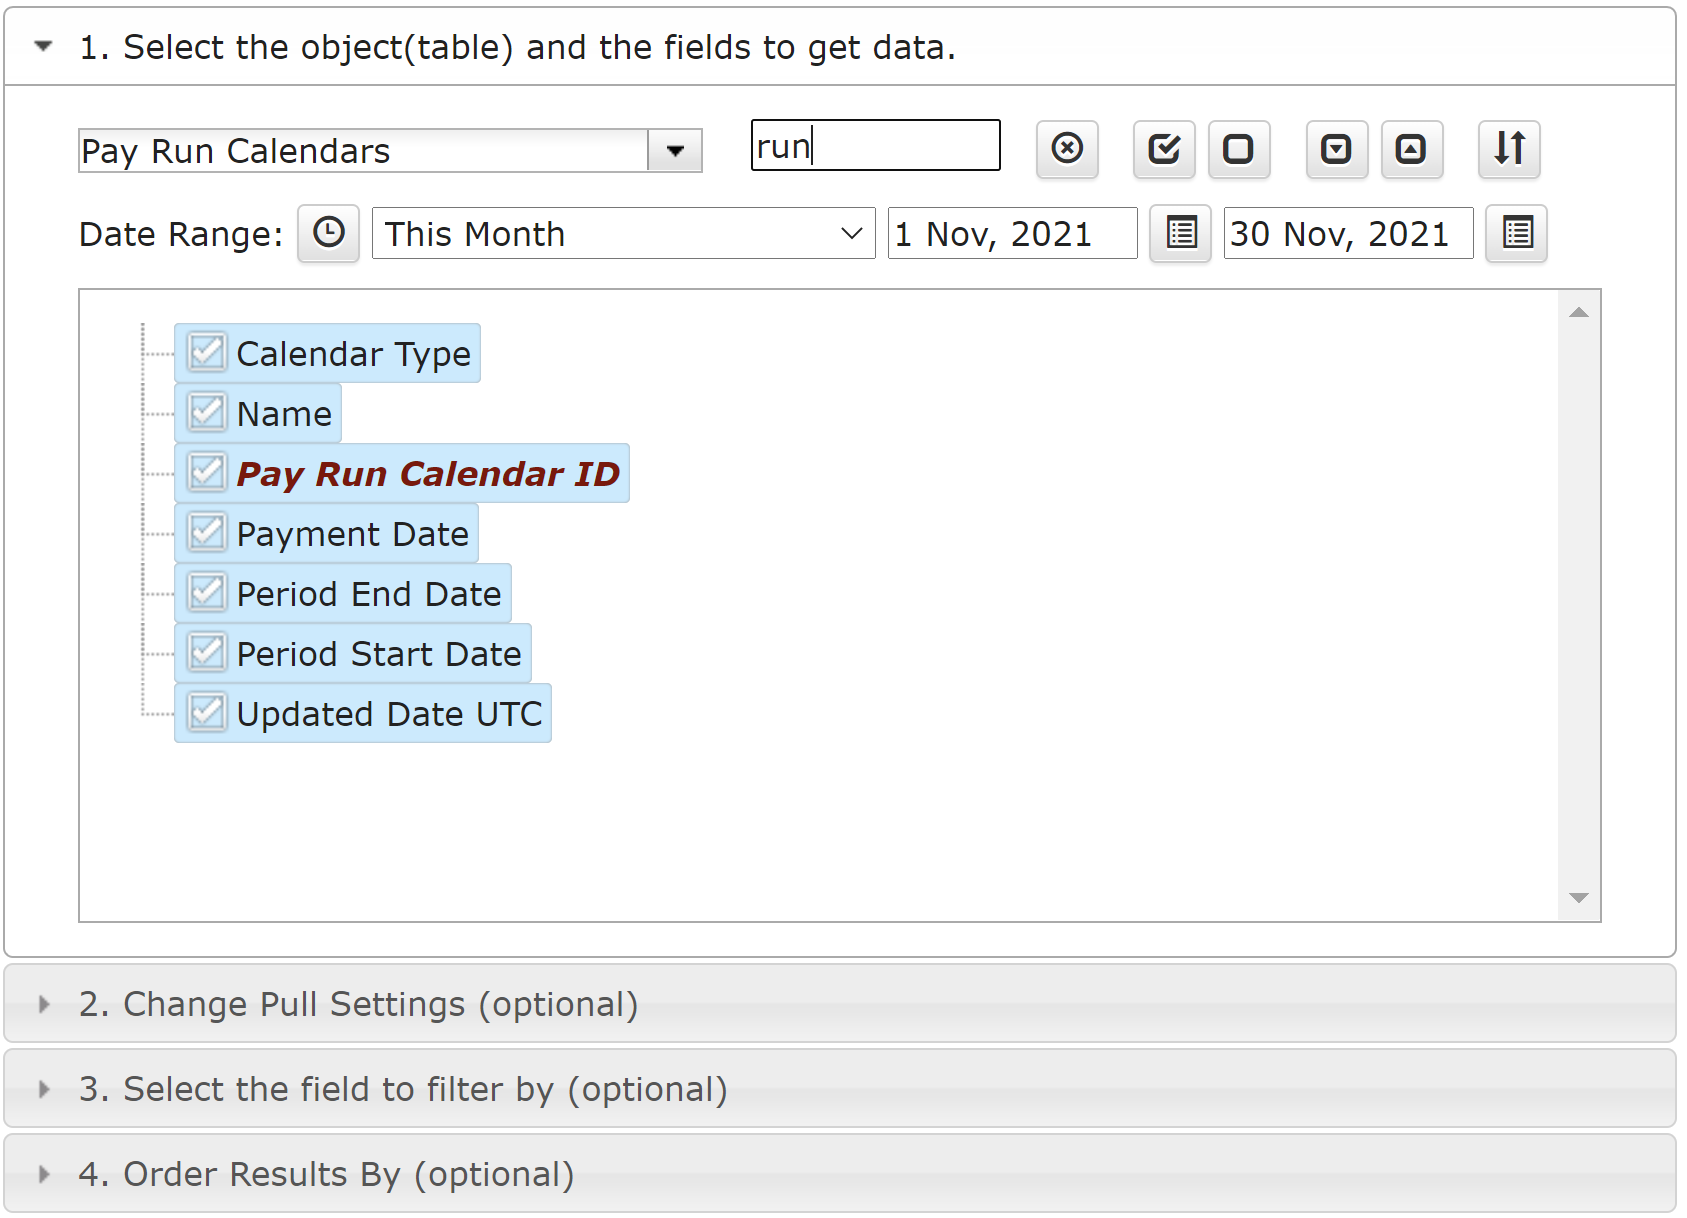Toggle the Payment Date checkbox

207,533
